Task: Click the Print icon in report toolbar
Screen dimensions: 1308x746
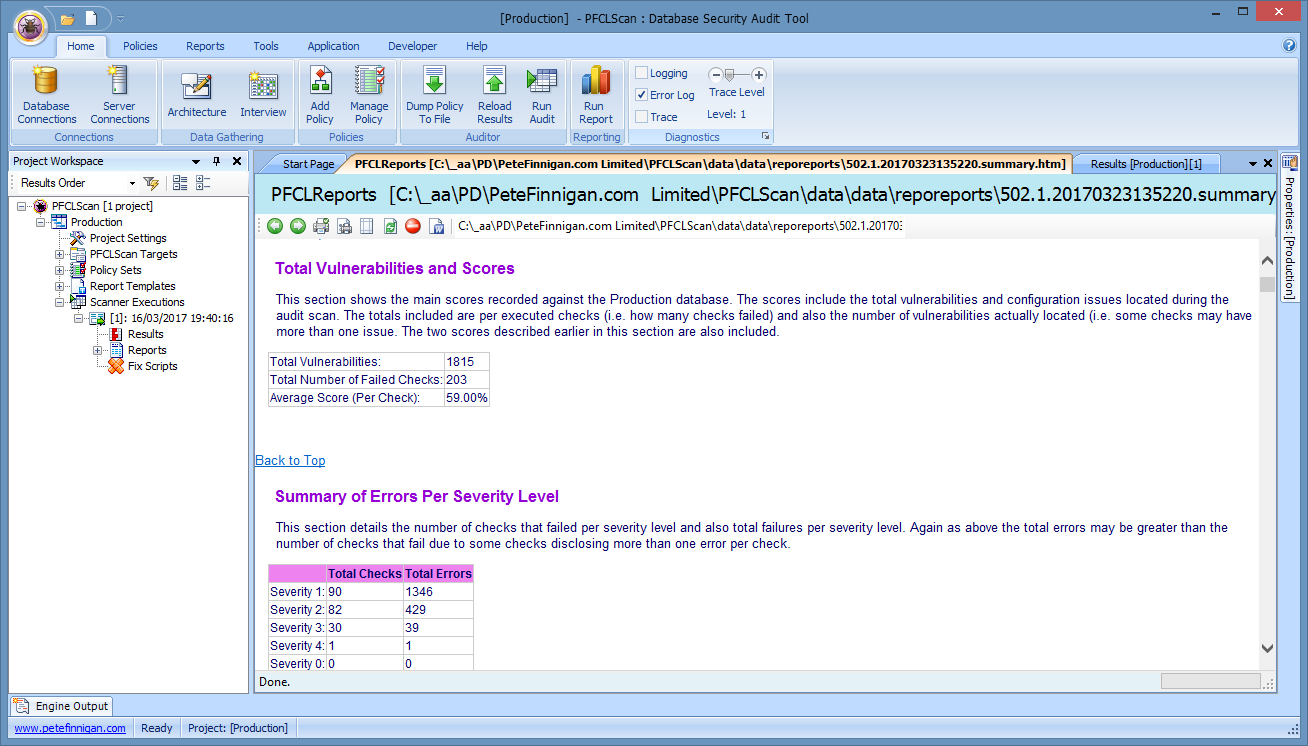Action: tap(321, 226)
